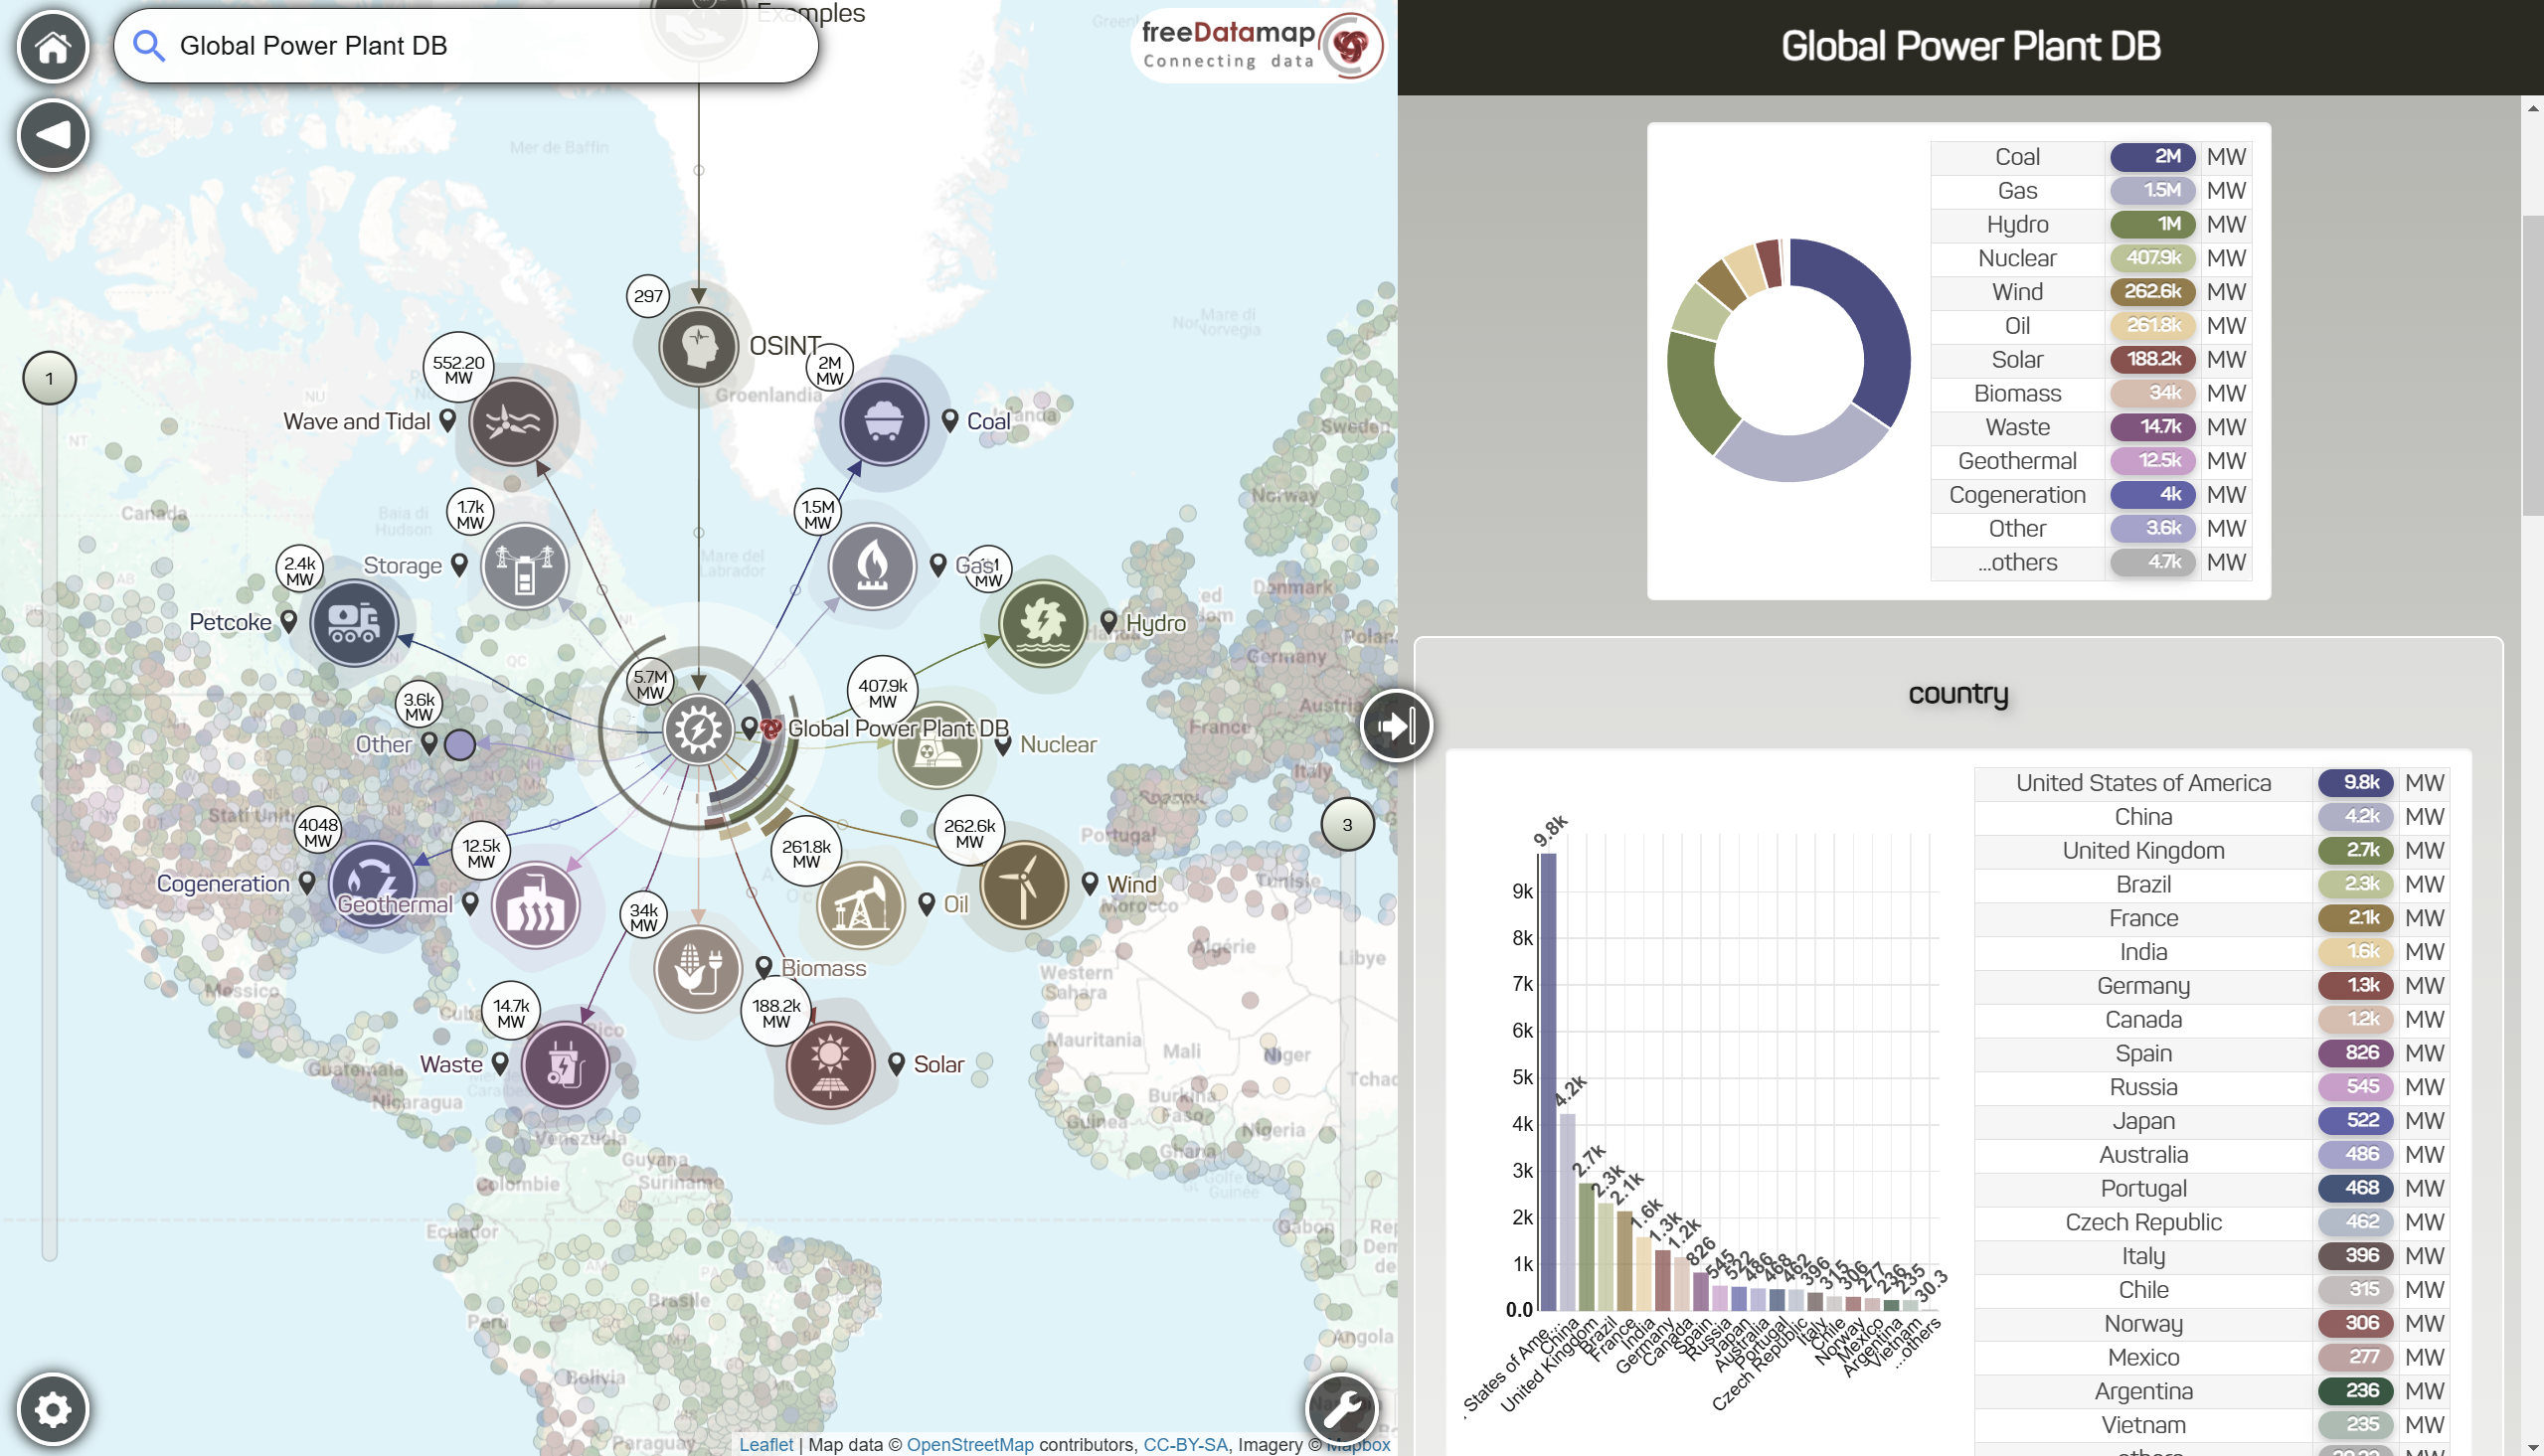Select the Geothermal row in legend
This screenshot has height=1456, width=2544.
2091,461
